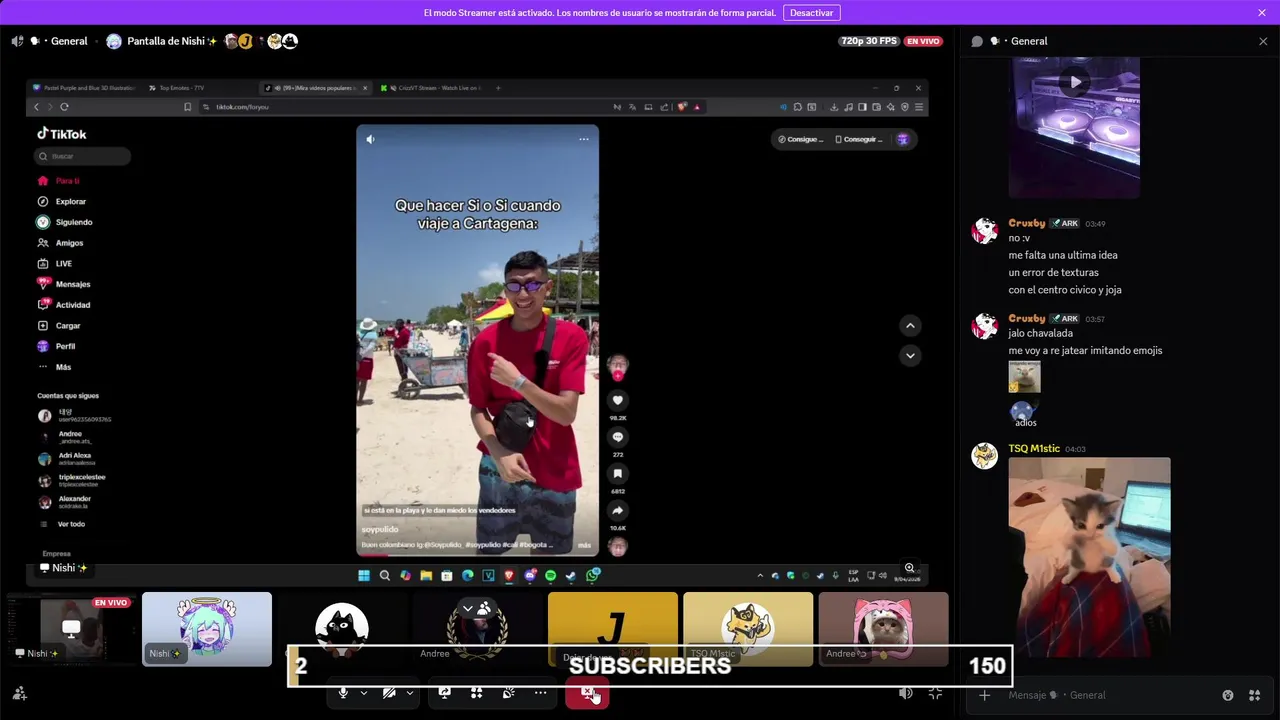The height and width of the screenshot is (720, 1280).
Task: Close the General chat side panel
Action: point(1263,41)
